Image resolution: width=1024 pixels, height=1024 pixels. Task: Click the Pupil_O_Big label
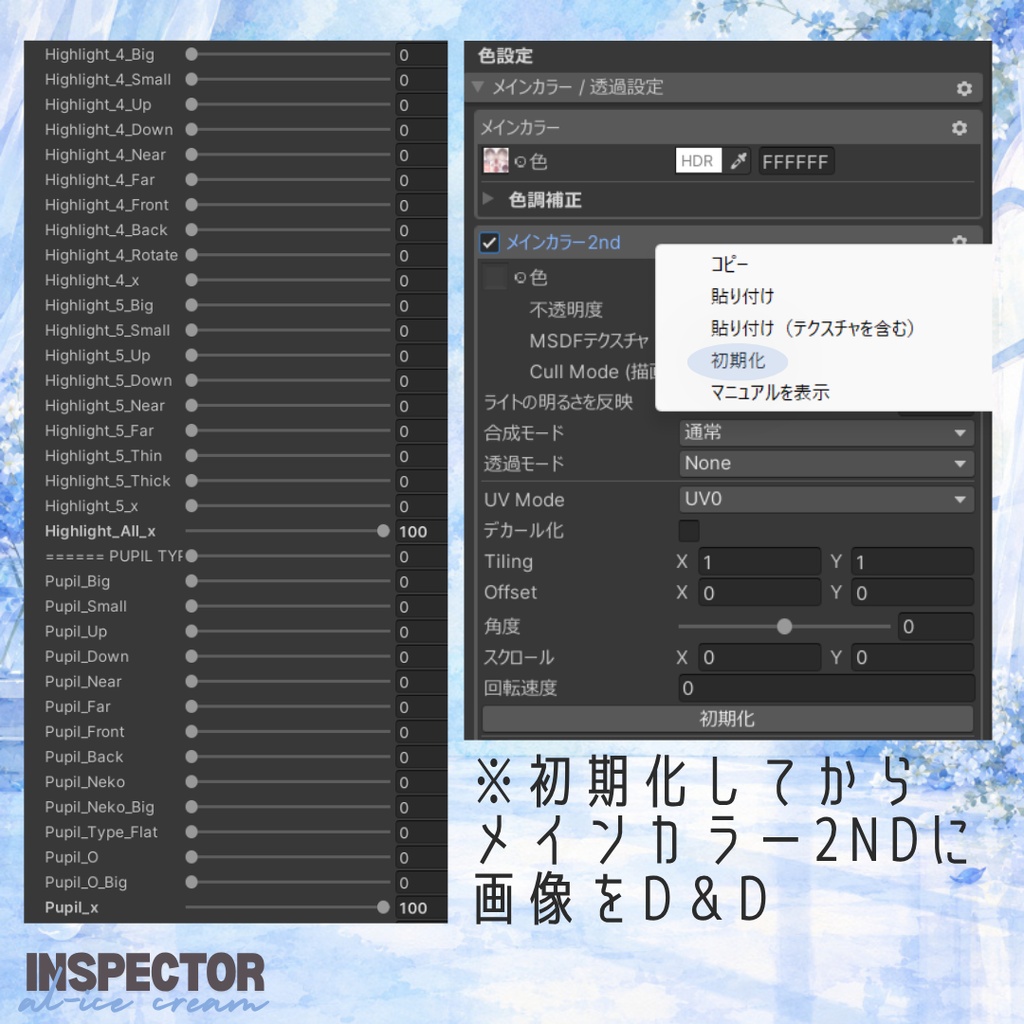[86, 882]
